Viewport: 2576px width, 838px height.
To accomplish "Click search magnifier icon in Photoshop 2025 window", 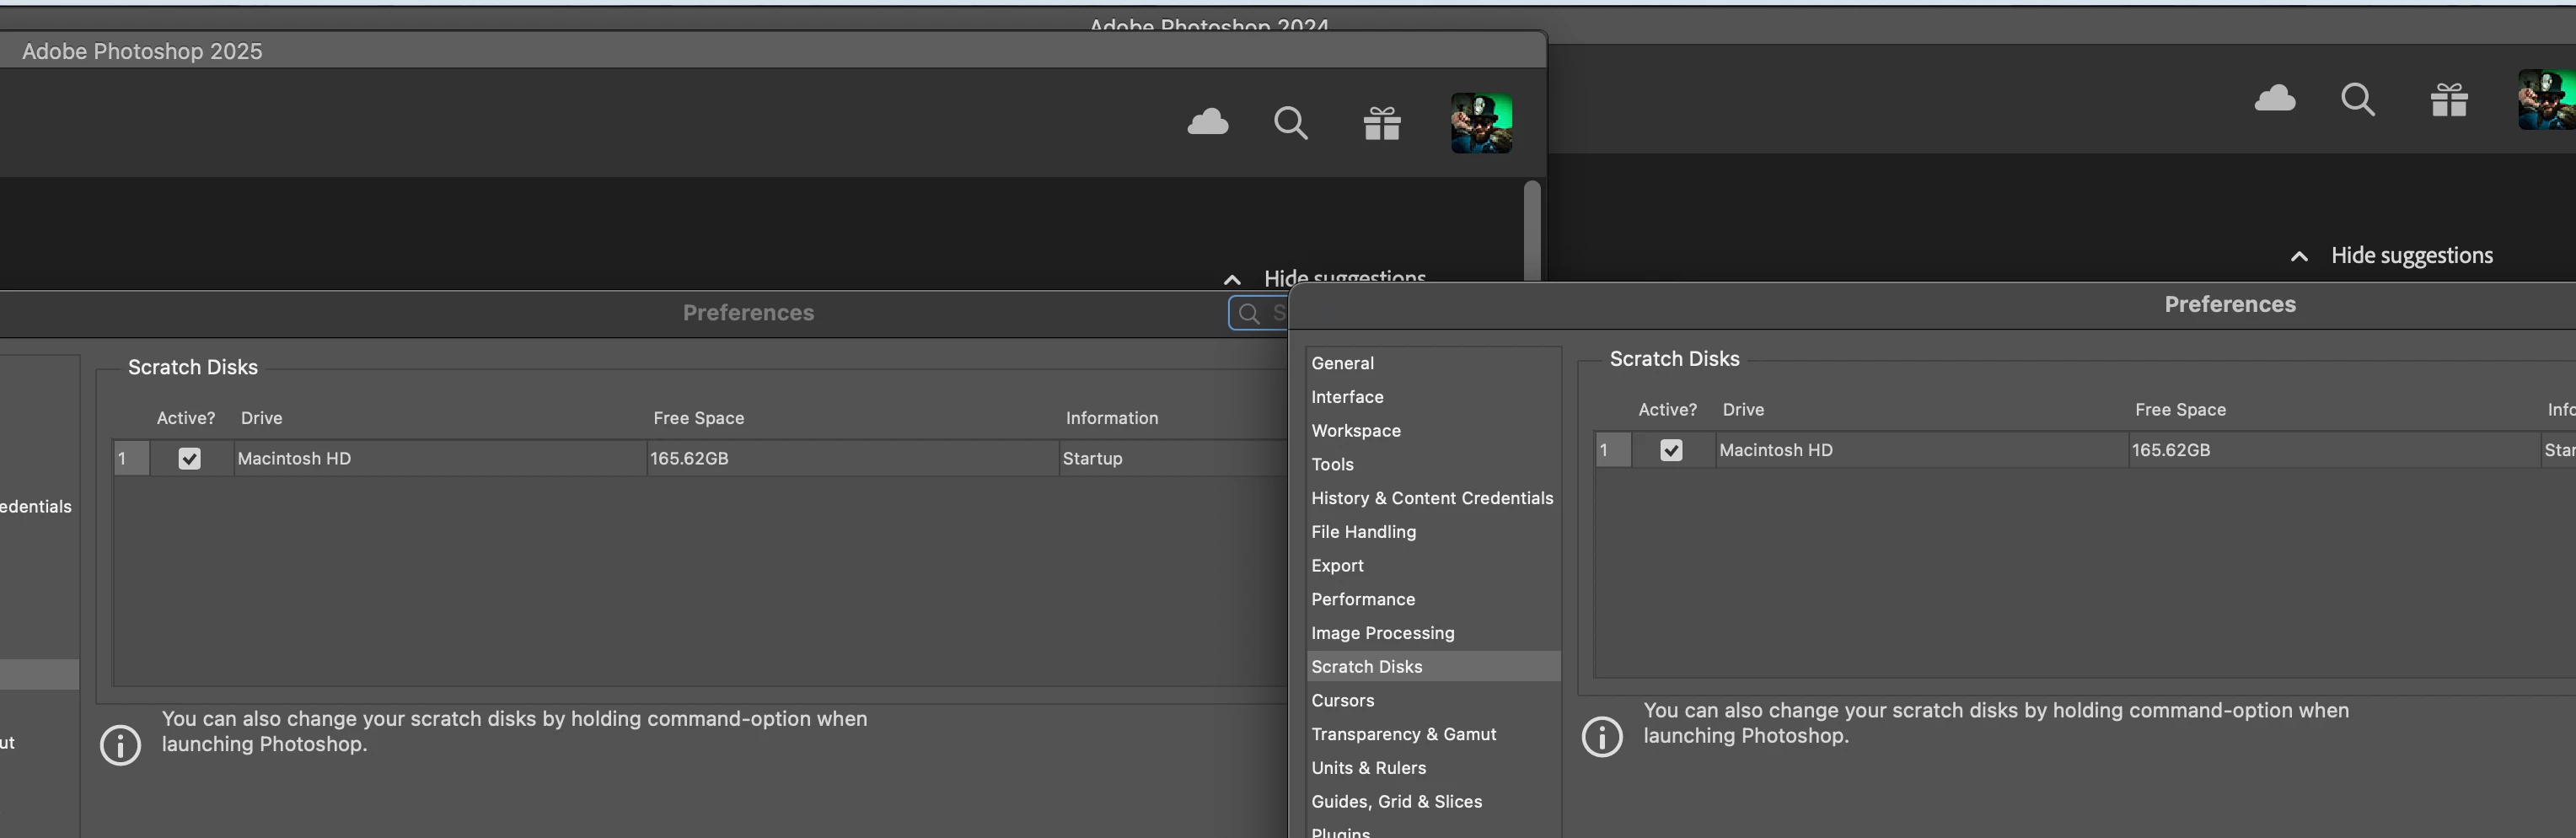I will 1290,123.
